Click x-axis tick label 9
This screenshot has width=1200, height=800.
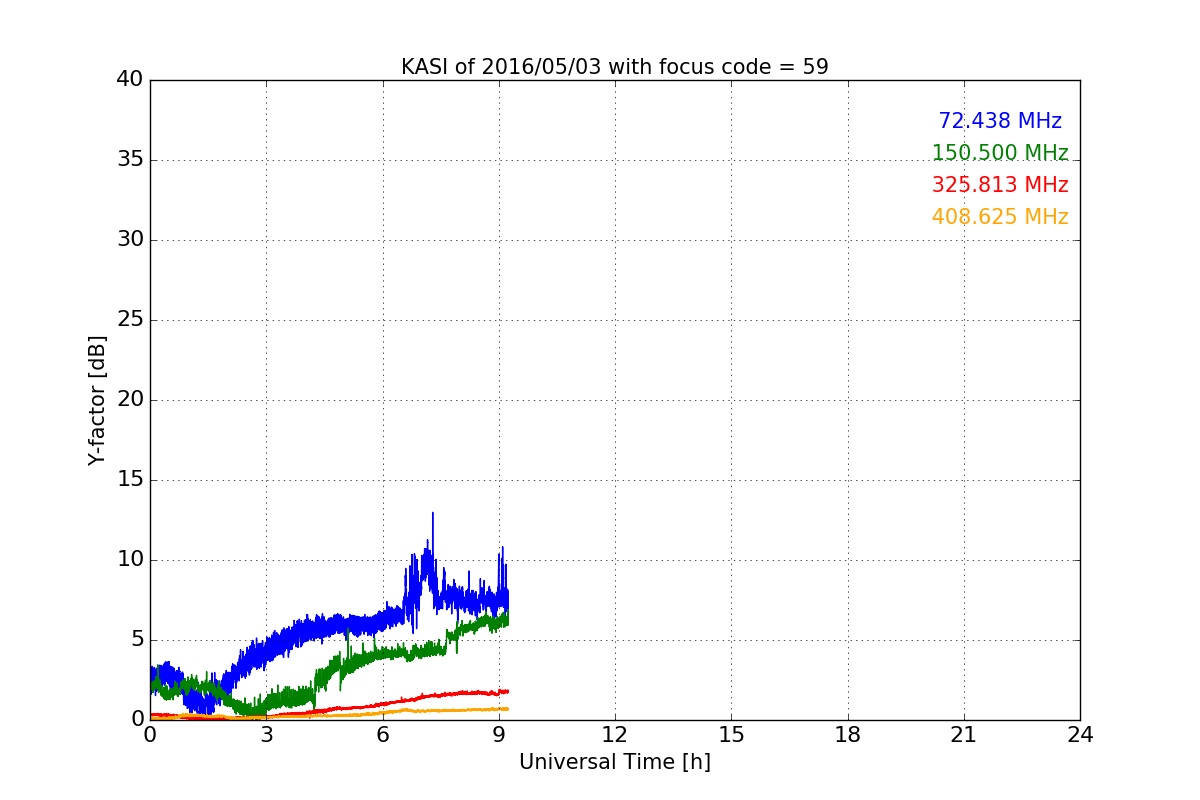(x=499, y=735)
